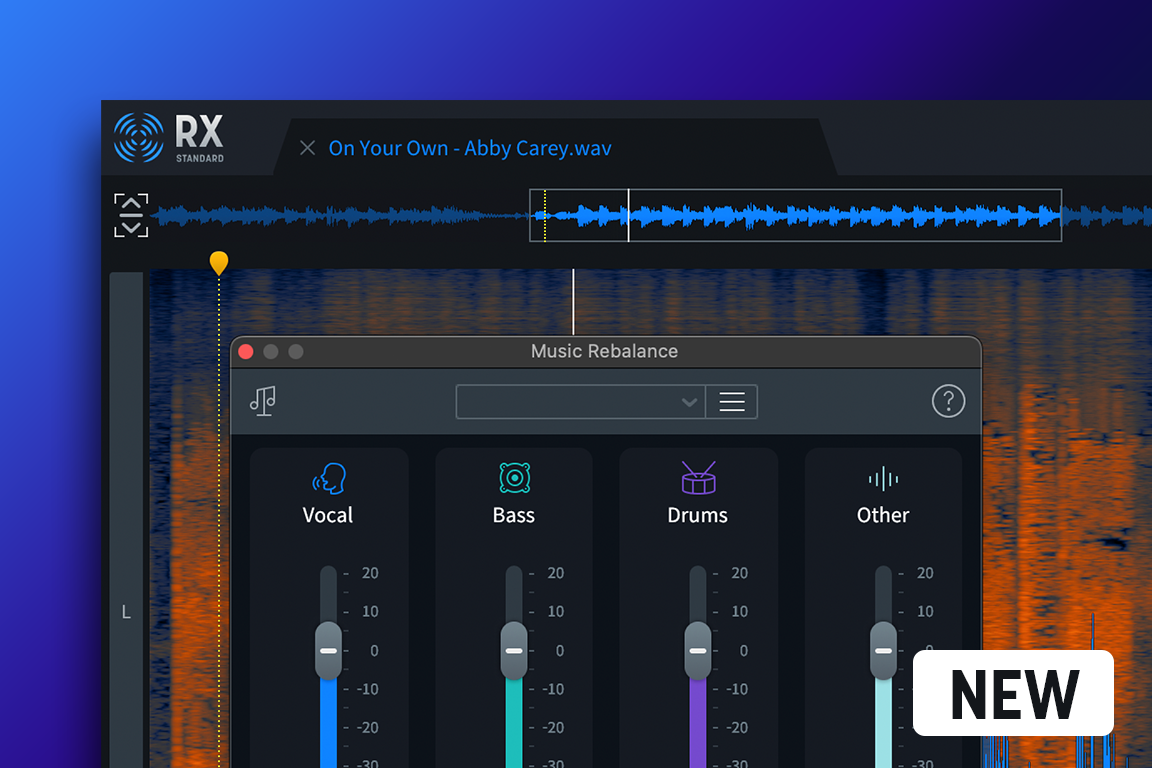Viewport: 1152px width, 768px height.
Task: Close the Music Rebalance window
Action: 246,352
